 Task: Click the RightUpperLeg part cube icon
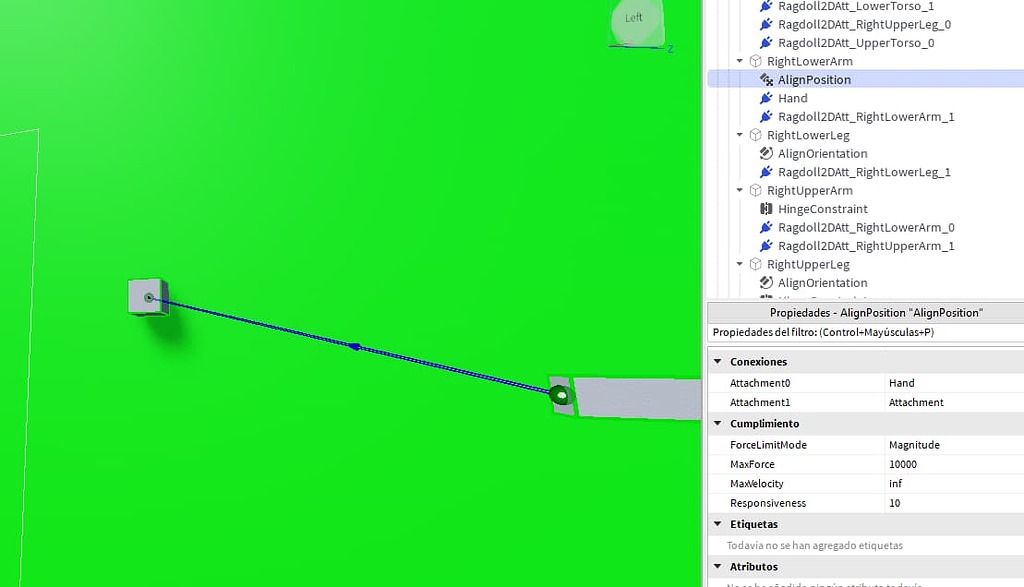click(756, 264)
